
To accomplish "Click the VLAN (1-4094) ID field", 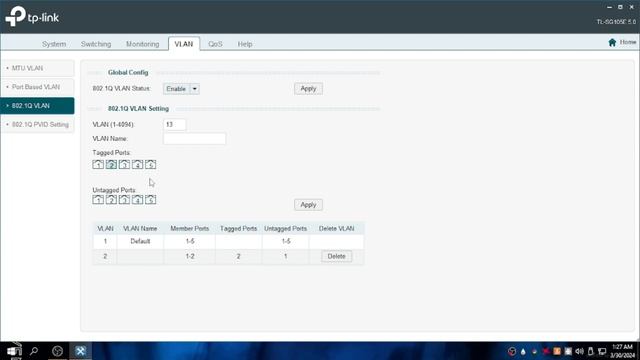I will tap(175, 124).
